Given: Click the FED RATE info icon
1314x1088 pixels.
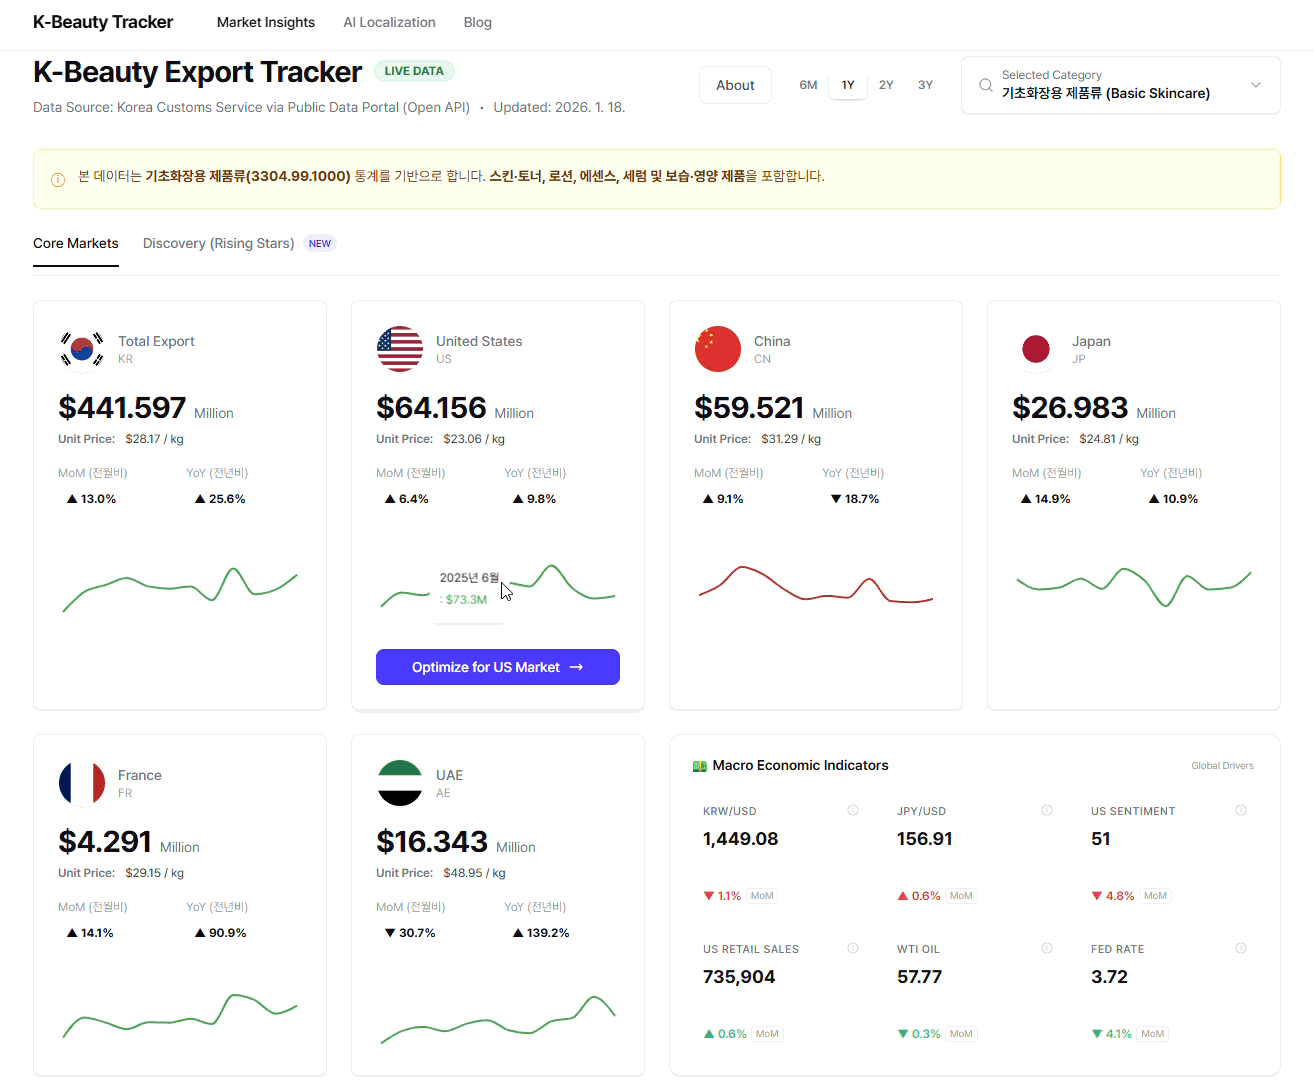Looking at the screenshot, I should click(x=1241, y=948).
